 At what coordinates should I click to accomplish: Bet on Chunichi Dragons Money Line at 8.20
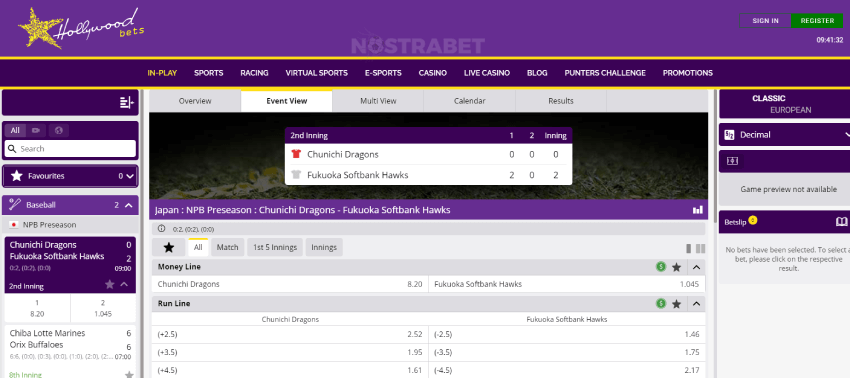(290, 284)
